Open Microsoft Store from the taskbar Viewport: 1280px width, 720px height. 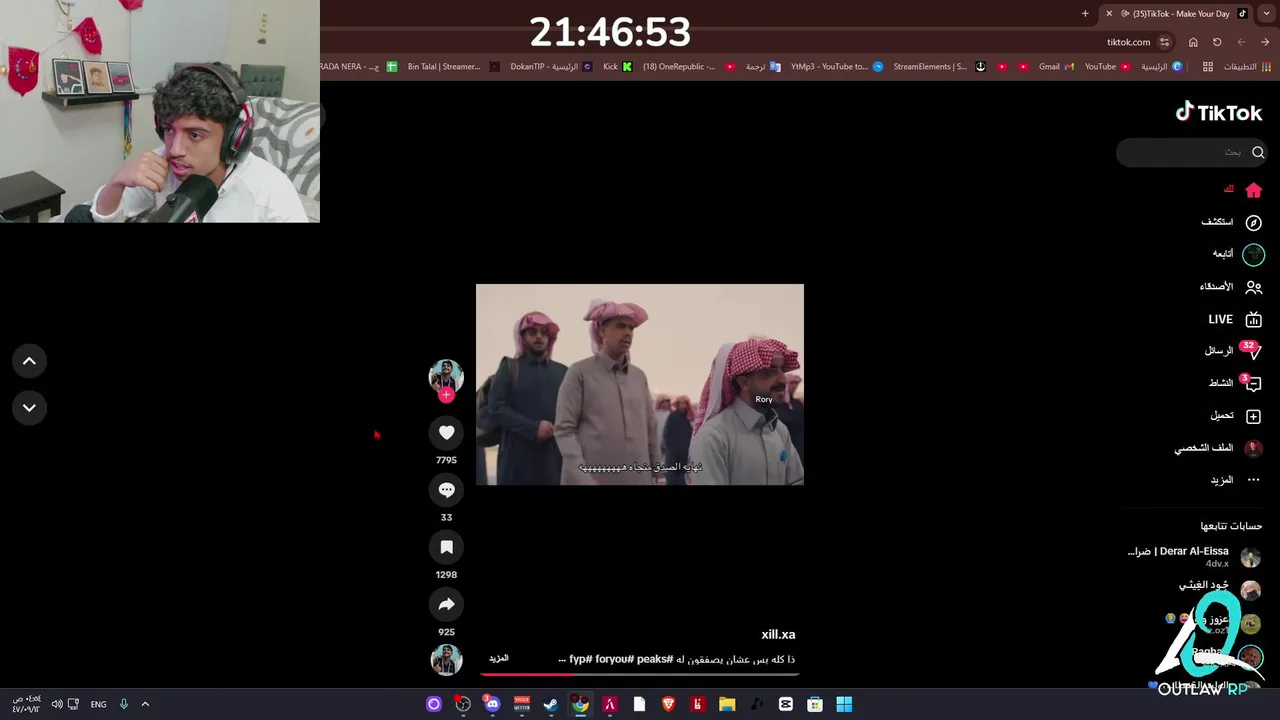pos(815,704)
